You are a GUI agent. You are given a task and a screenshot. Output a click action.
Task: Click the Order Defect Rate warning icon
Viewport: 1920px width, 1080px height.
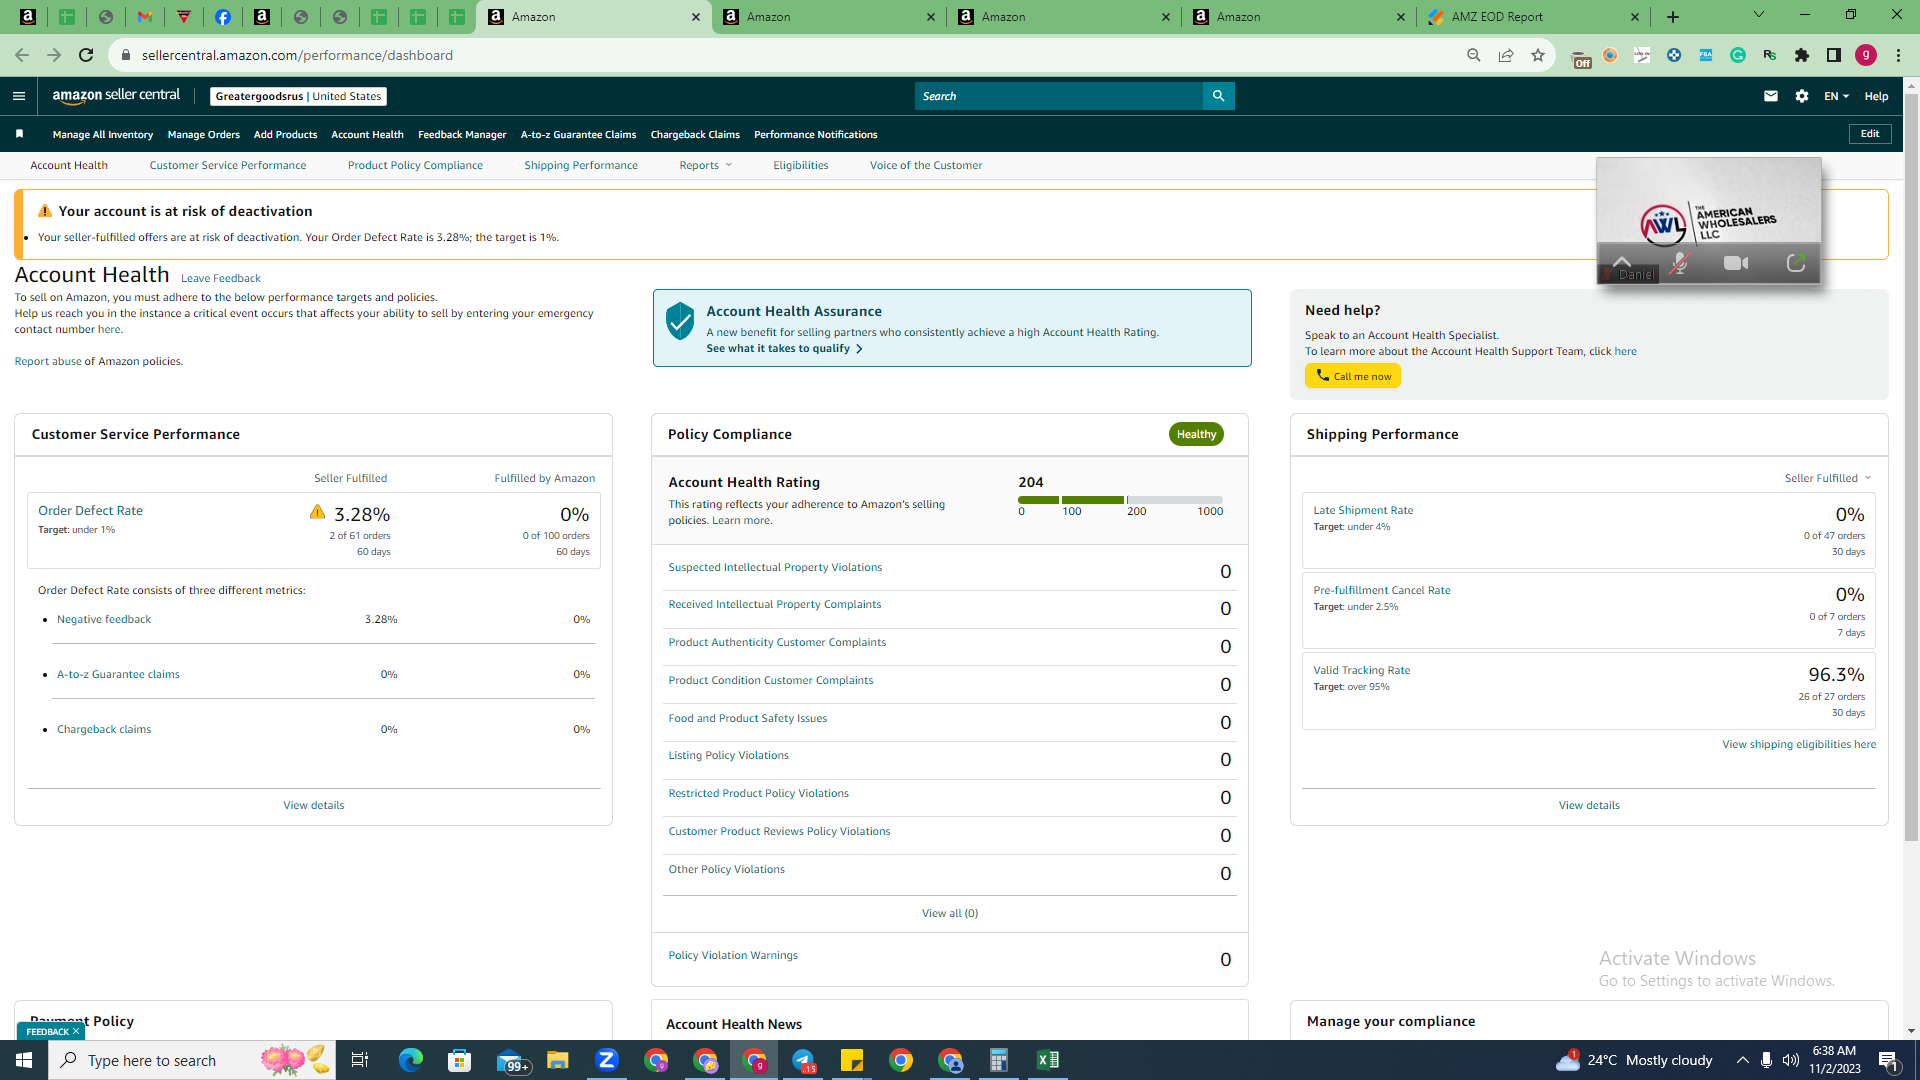[317, 512]
